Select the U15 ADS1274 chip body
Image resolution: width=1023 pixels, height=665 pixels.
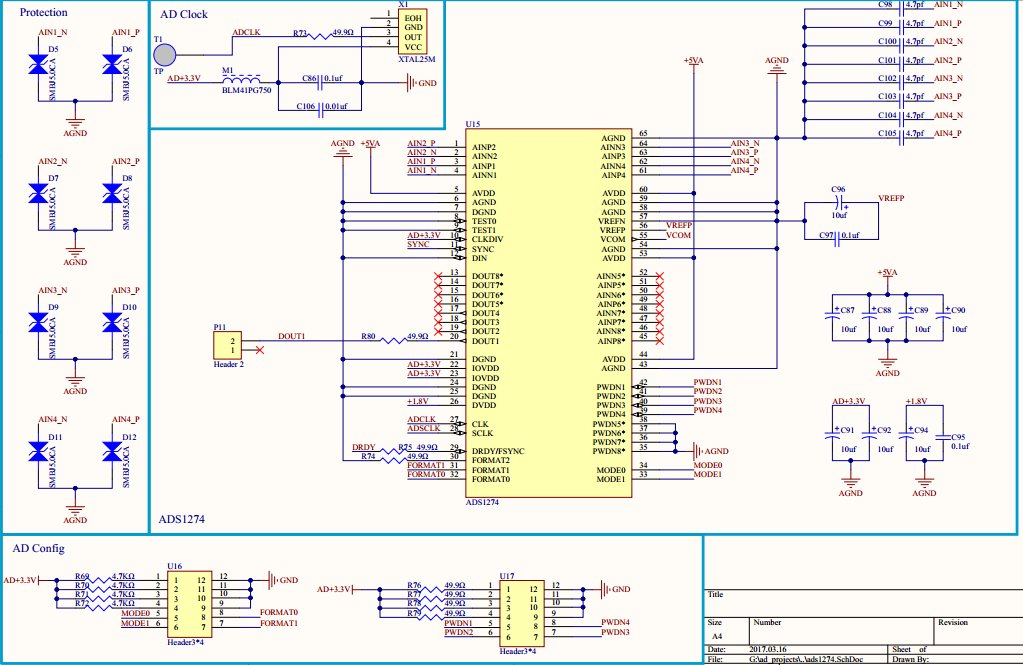tap(549, 313)
